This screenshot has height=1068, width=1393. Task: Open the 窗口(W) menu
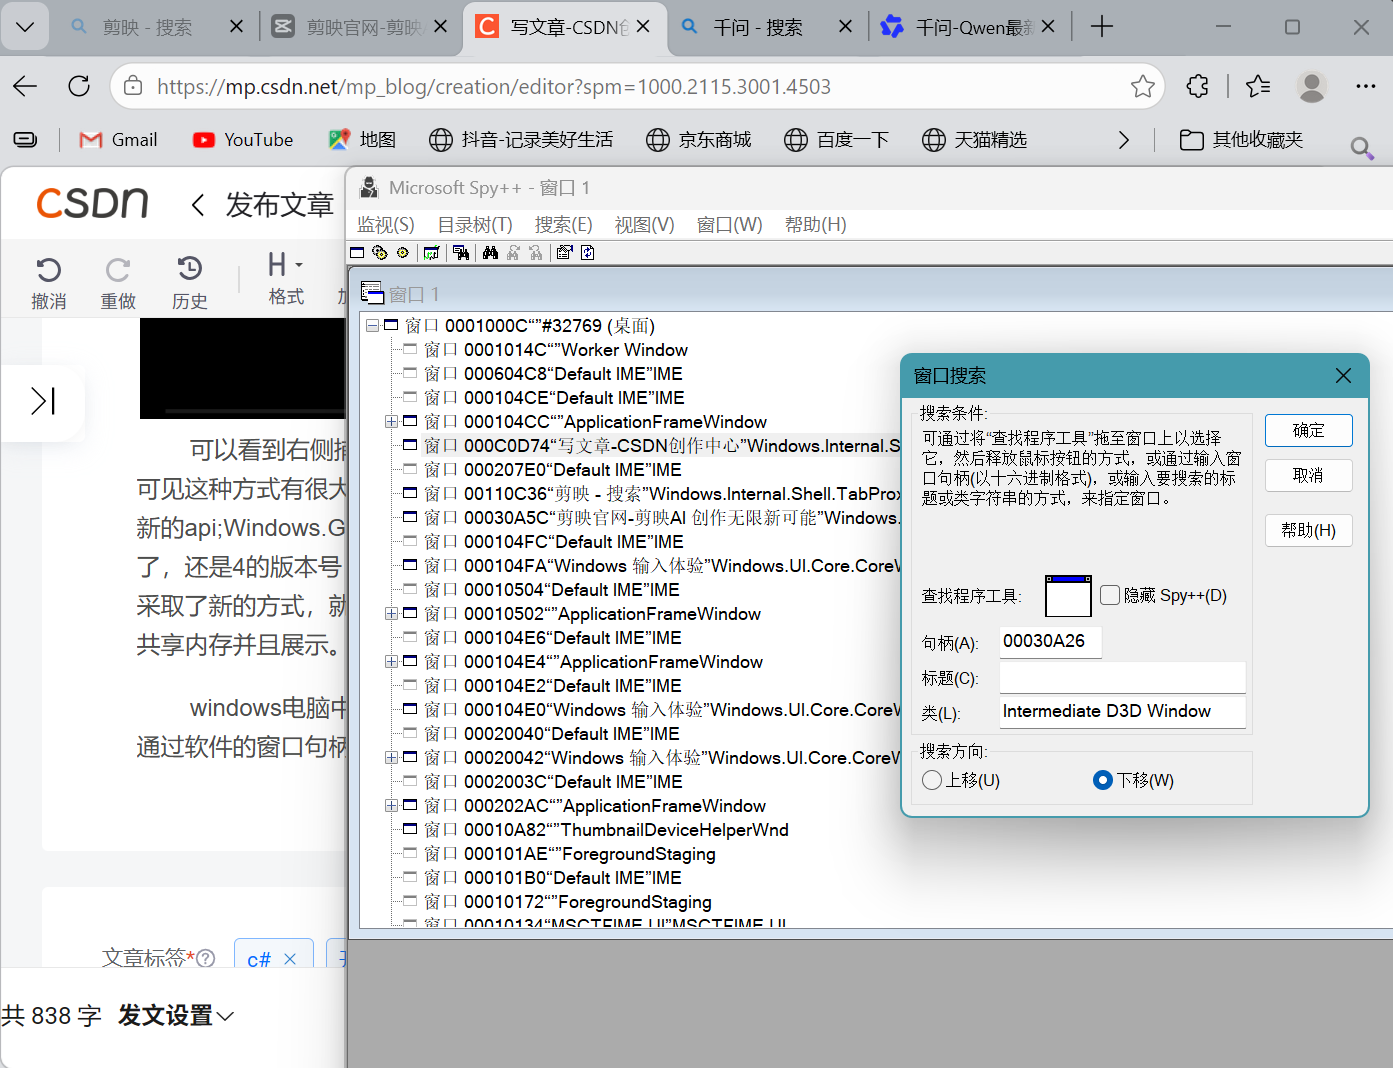point(729,225)
